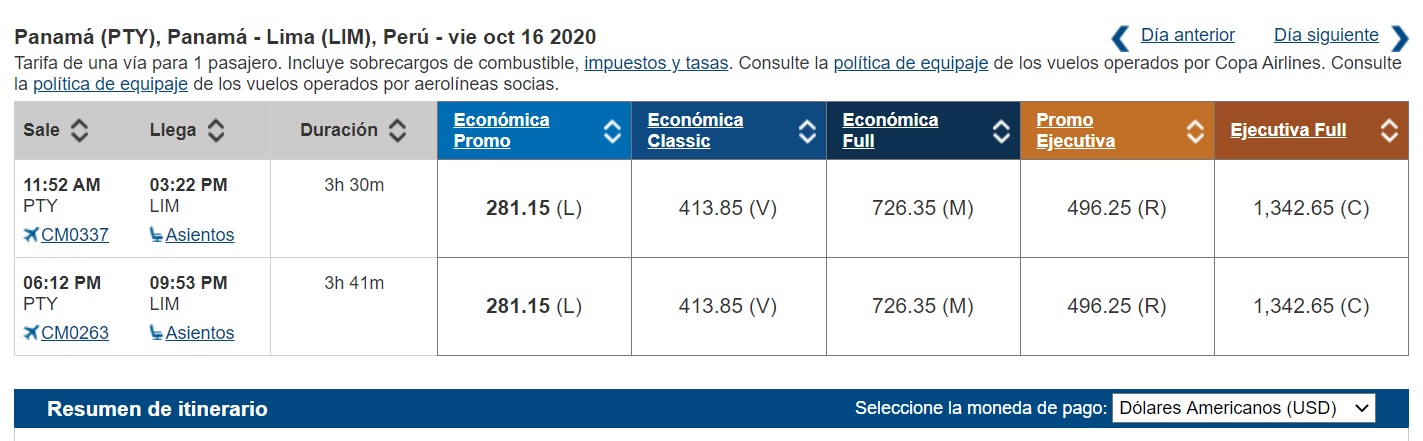Open the impuestos y tasas link

point(656,63)
